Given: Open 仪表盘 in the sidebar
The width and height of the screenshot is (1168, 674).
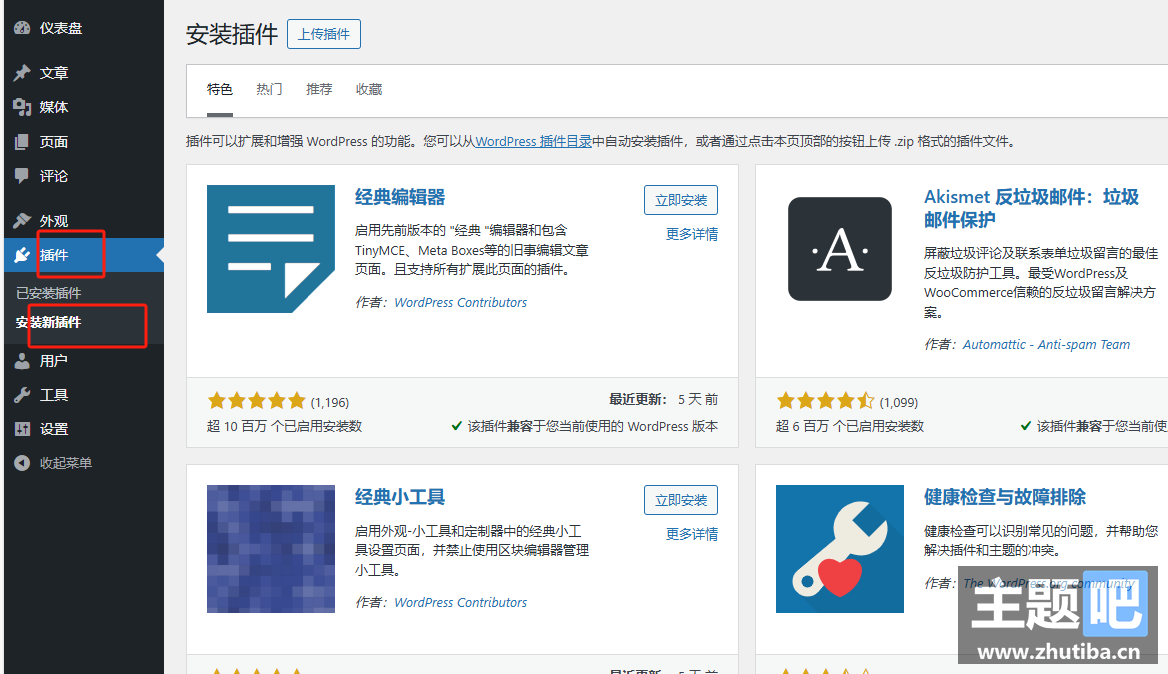Looking at the screenshot, I should [60, 28].
